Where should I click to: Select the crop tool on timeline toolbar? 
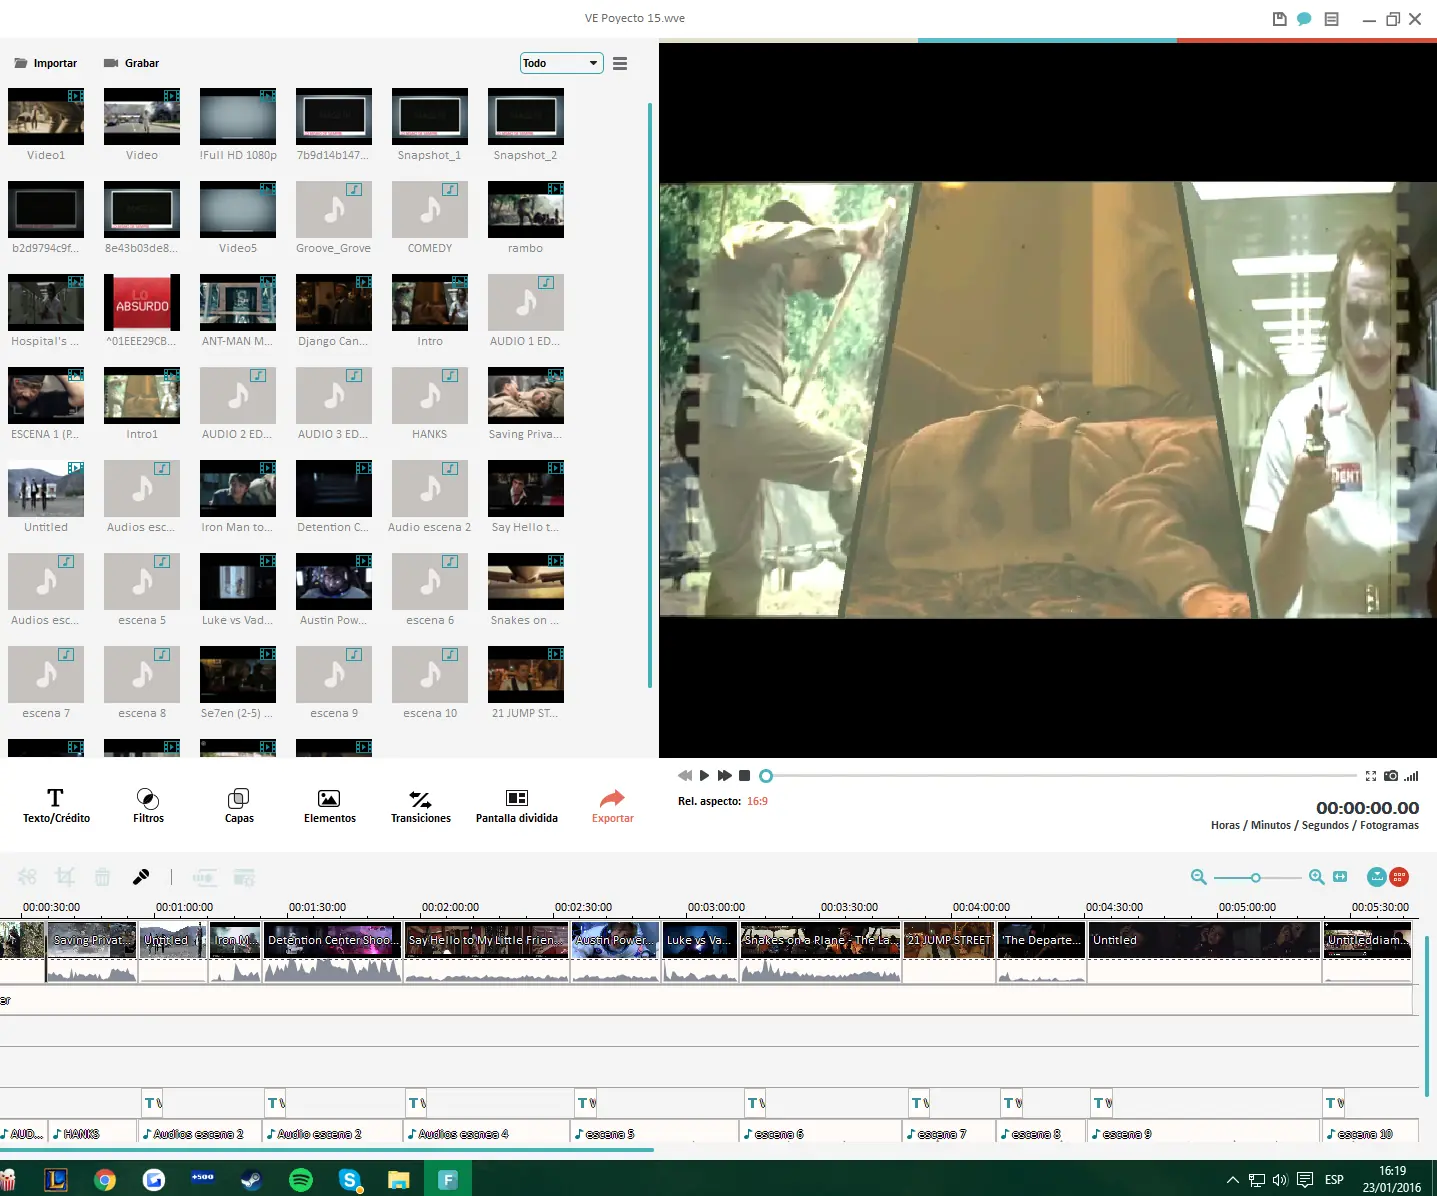(x=65, y=877)
